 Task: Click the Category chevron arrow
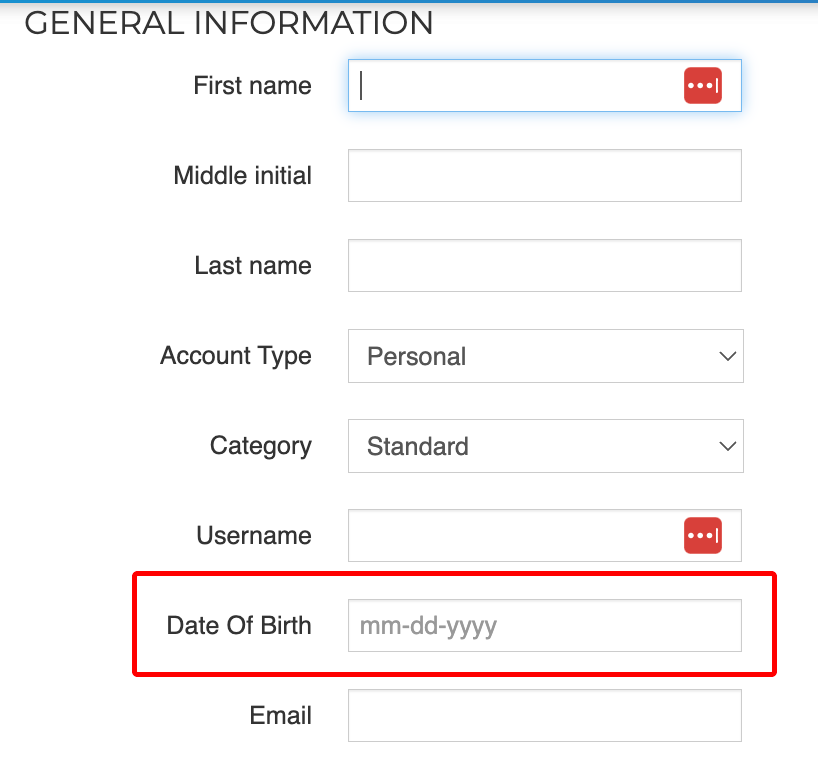click(727, 446)
